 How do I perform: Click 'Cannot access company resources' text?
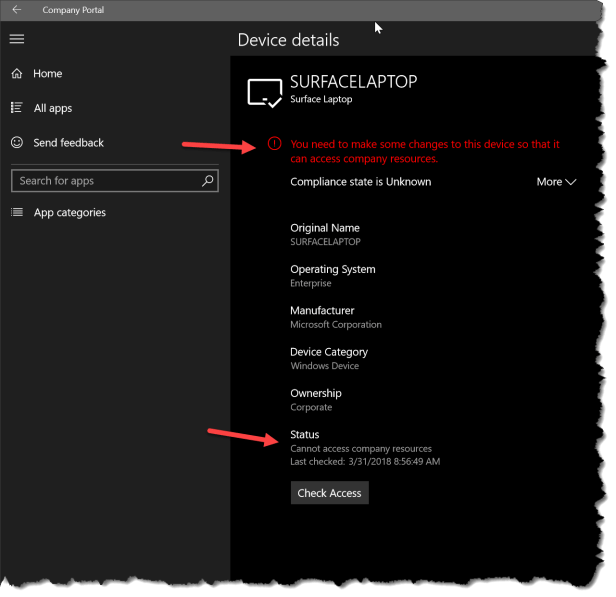(361, 449)
